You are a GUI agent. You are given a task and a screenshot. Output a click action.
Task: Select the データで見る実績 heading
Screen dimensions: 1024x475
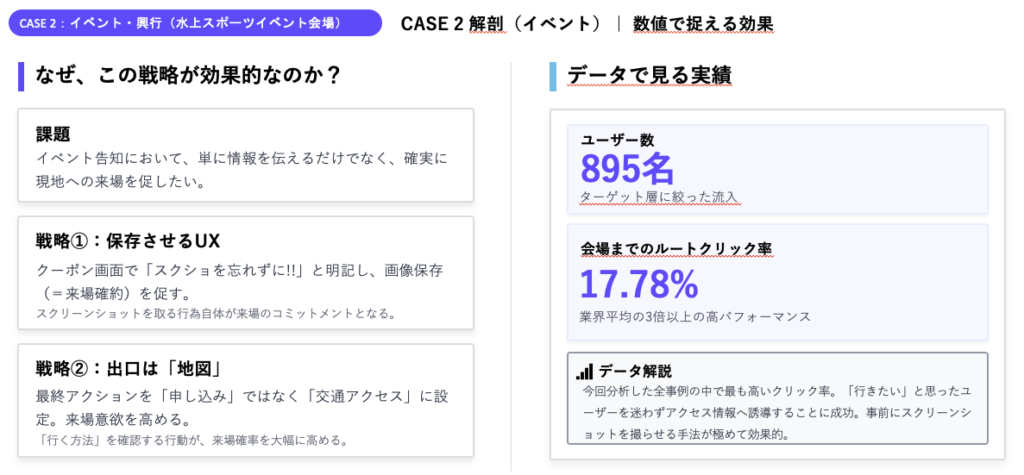(x=649, y=75)
